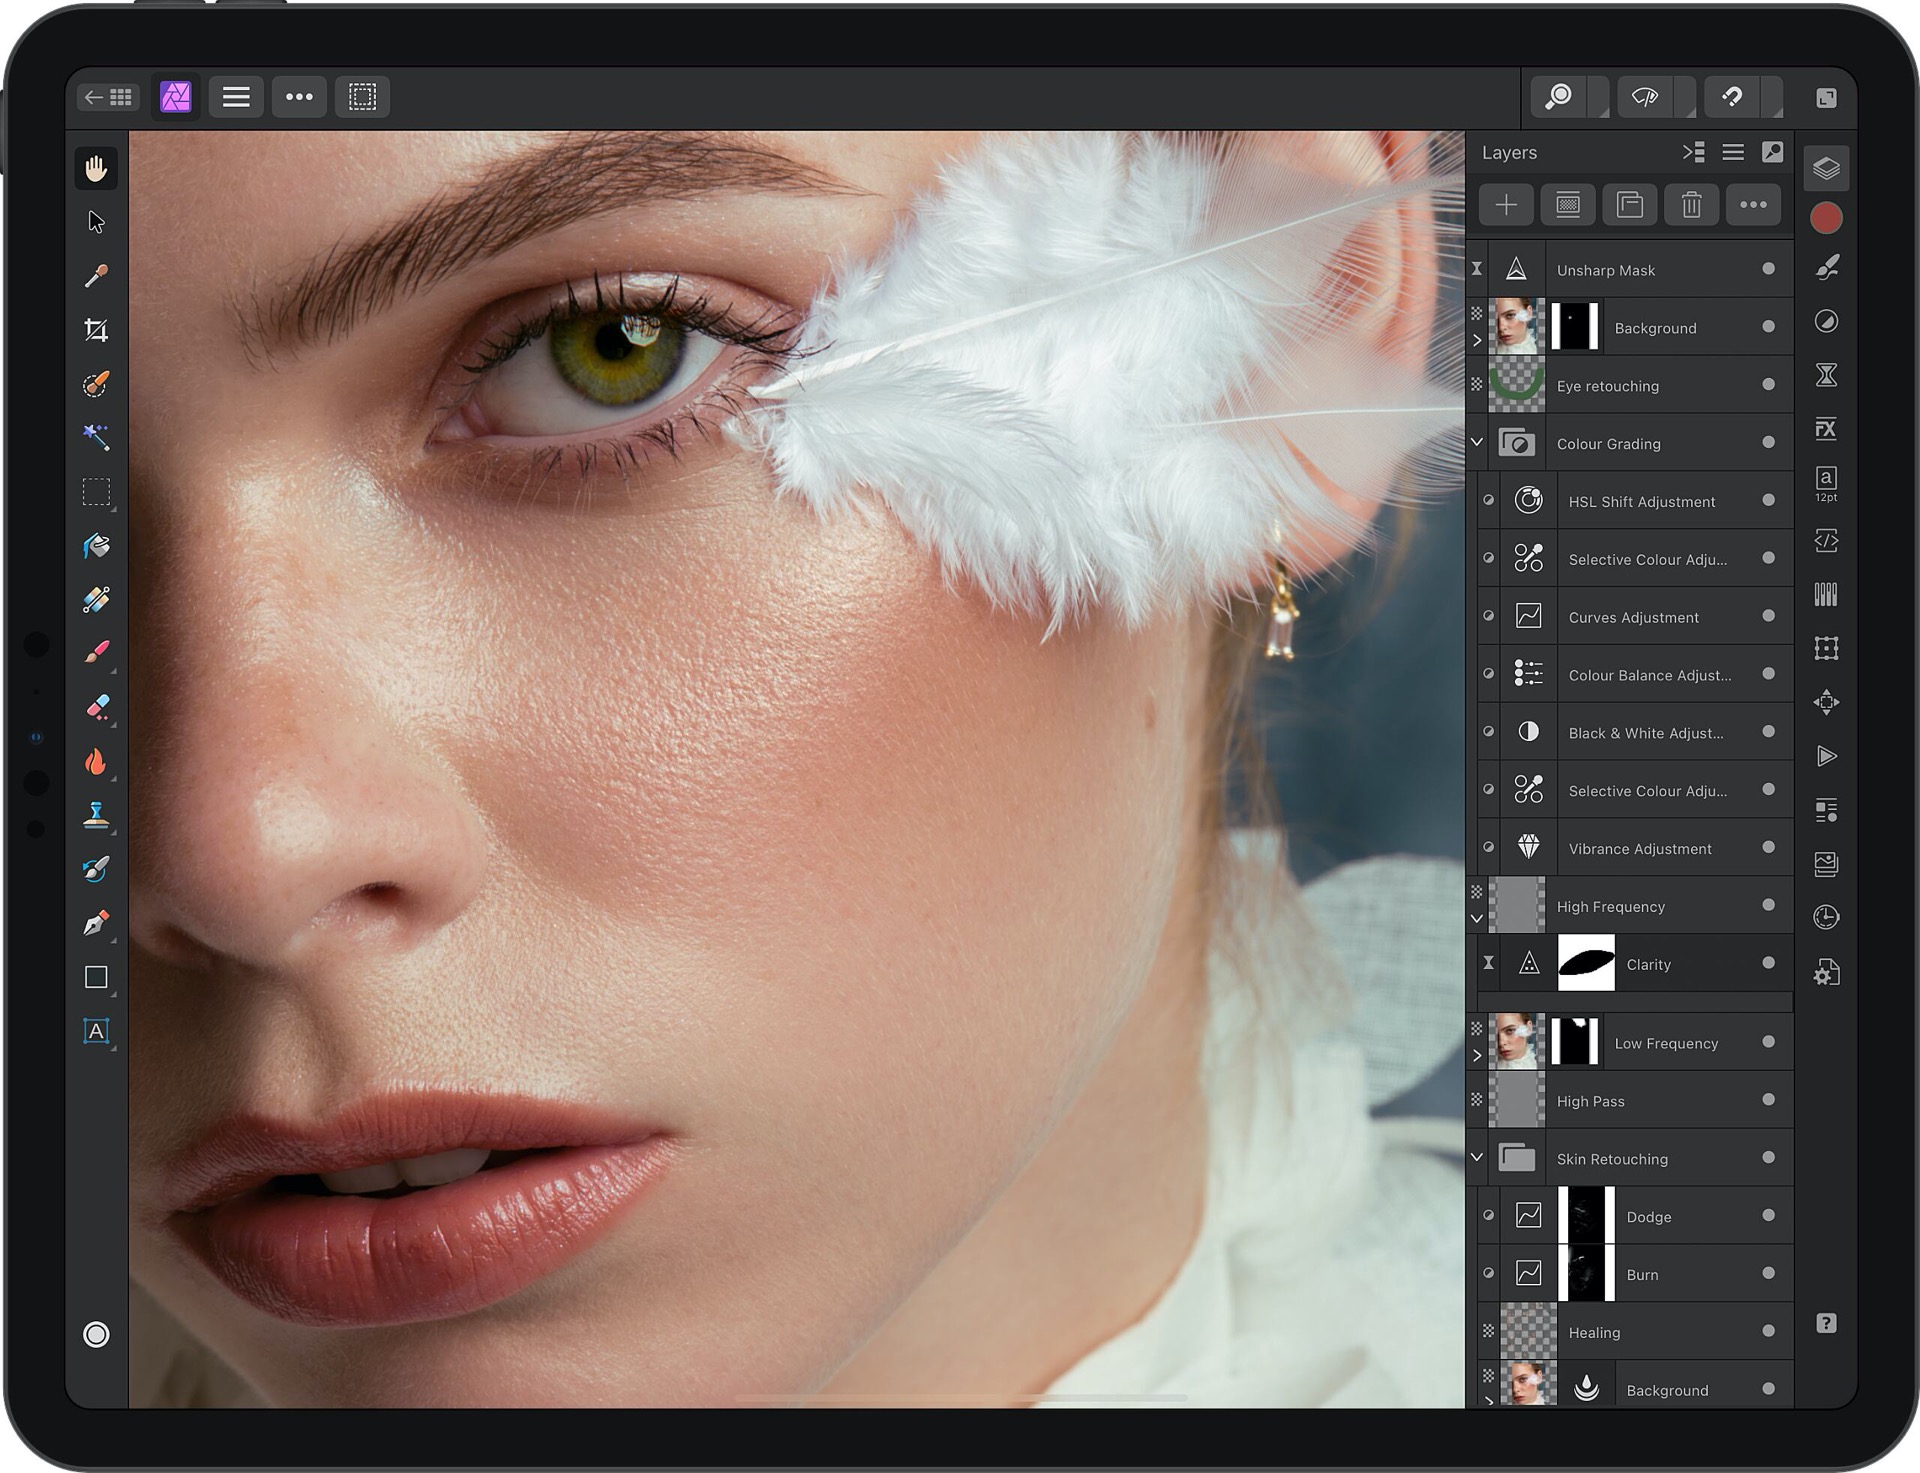1920x1473 pixels.
Task: Toggle visibility of Unsharp Mask layer
Action: click(1768, 269)
